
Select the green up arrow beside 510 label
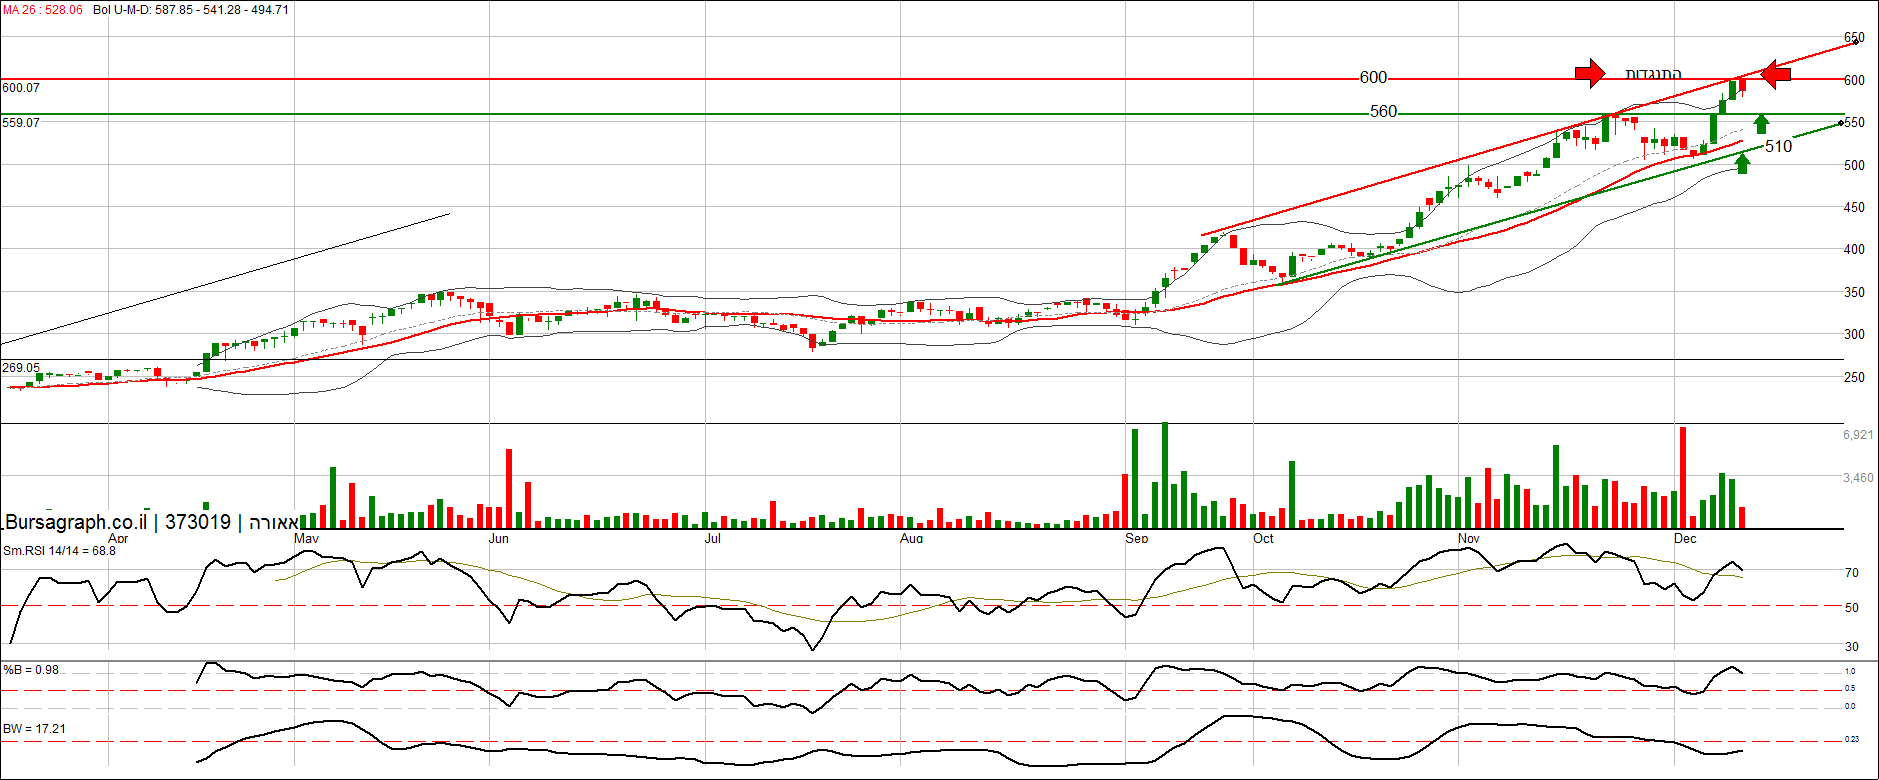(x=1743, y=163)
